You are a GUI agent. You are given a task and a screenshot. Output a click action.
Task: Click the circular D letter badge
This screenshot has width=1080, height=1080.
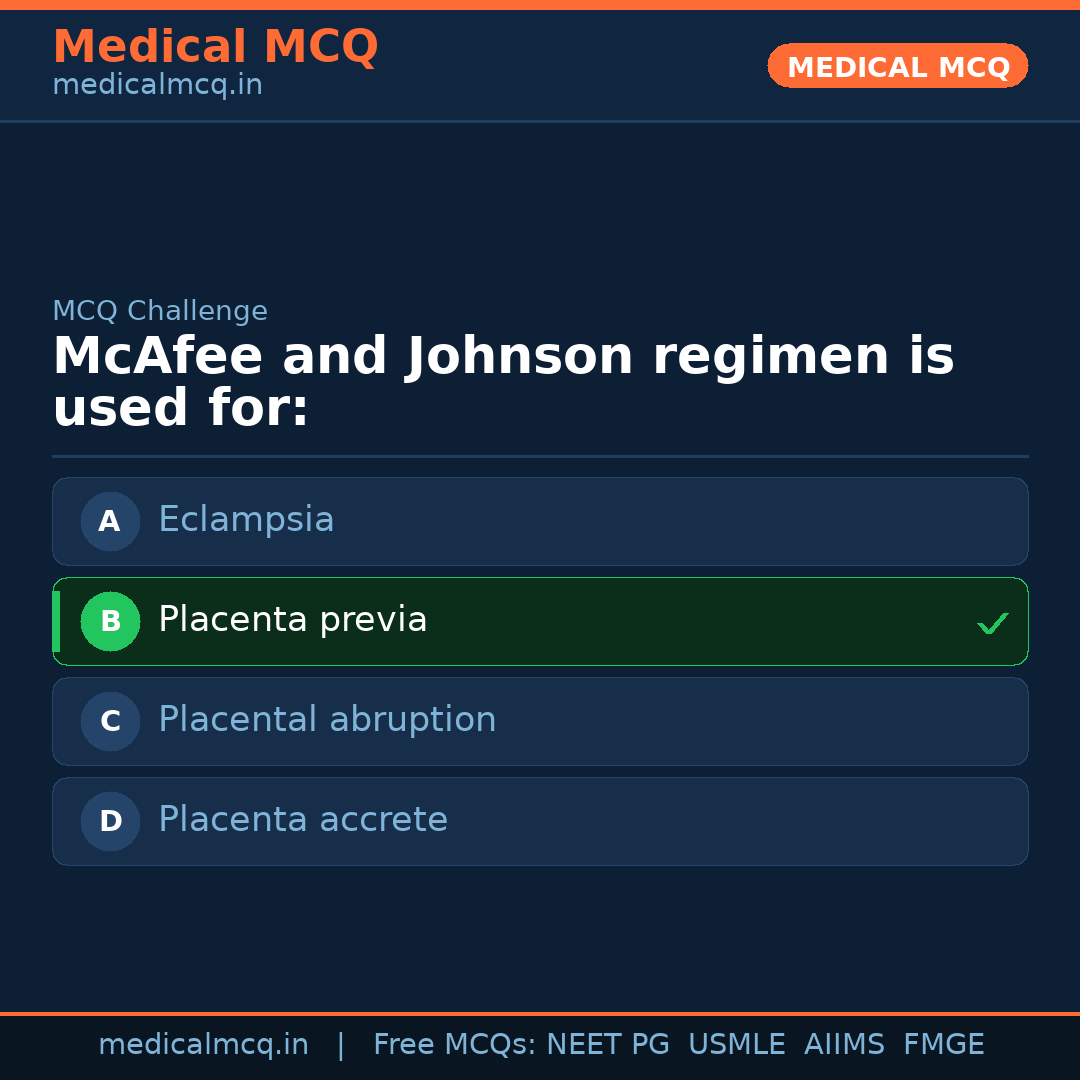pos(110,821)
